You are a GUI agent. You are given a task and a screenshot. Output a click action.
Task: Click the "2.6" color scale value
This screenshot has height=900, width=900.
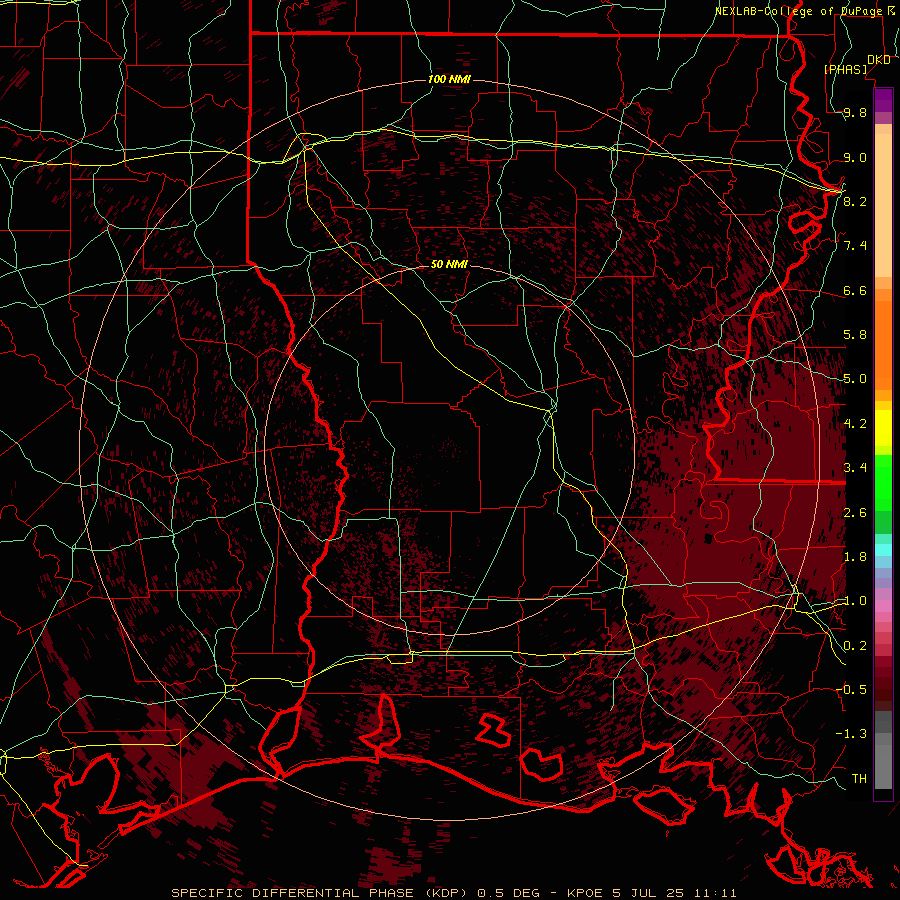click(x=855, y=513)
